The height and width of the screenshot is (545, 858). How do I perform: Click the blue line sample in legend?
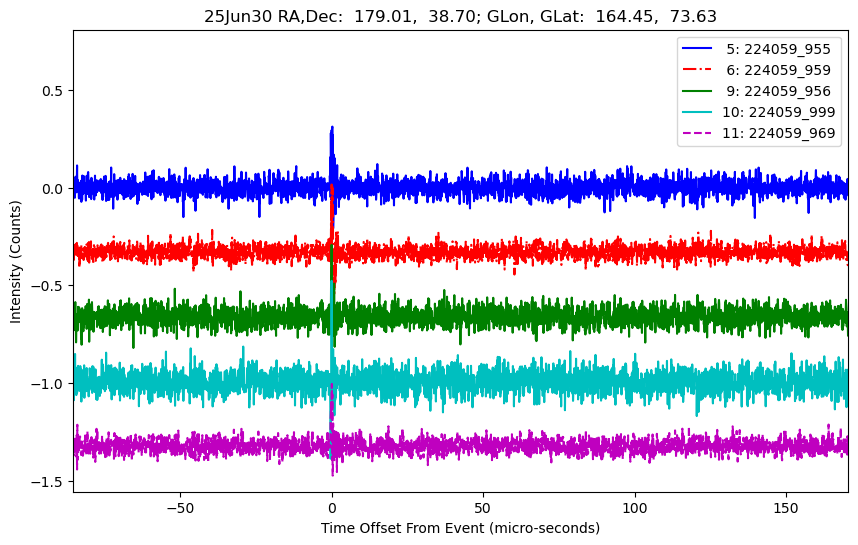tap(697, 48)
